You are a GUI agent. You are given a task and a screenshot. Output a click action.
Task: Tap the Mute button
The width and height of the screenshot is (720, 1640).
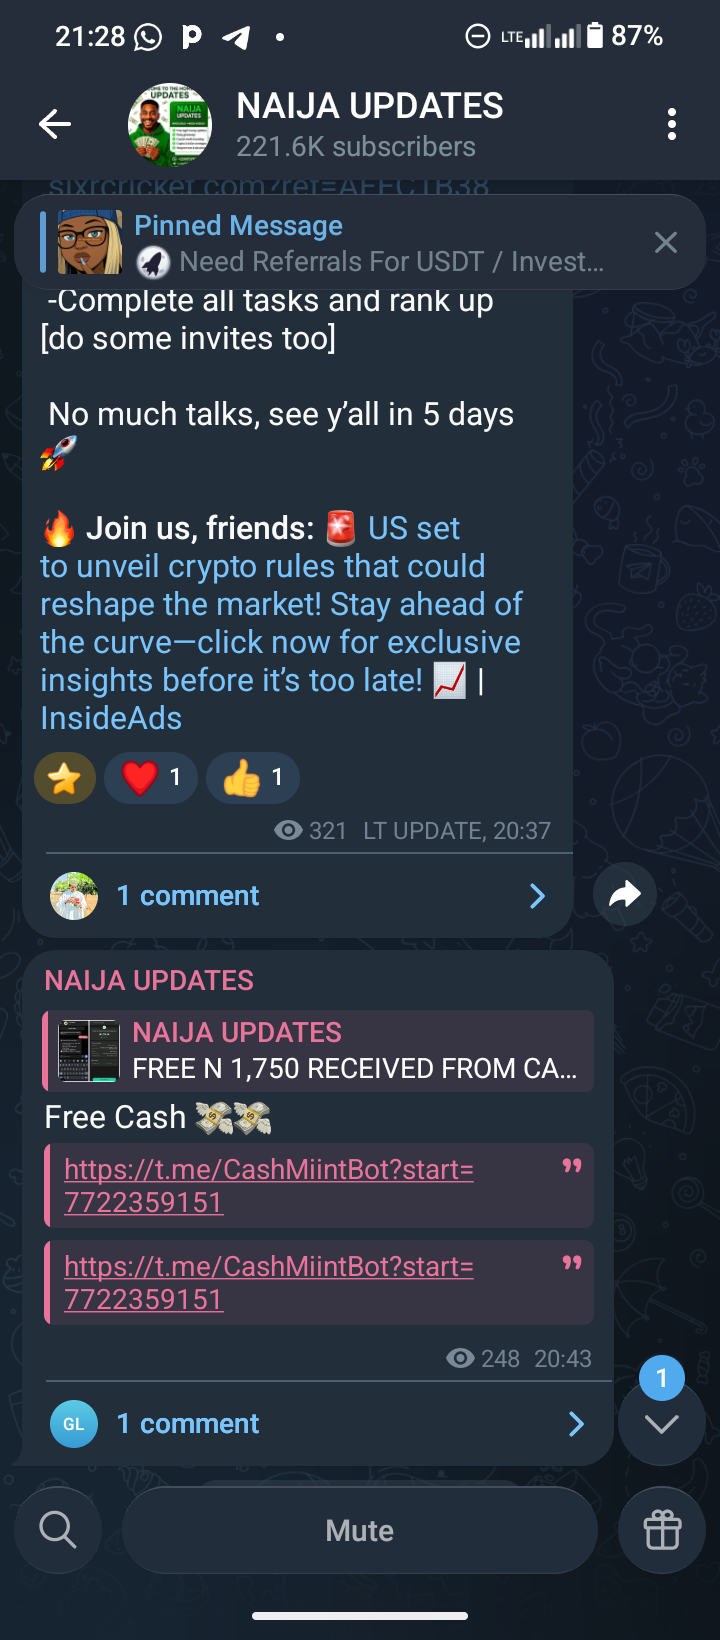[360, 1530]
